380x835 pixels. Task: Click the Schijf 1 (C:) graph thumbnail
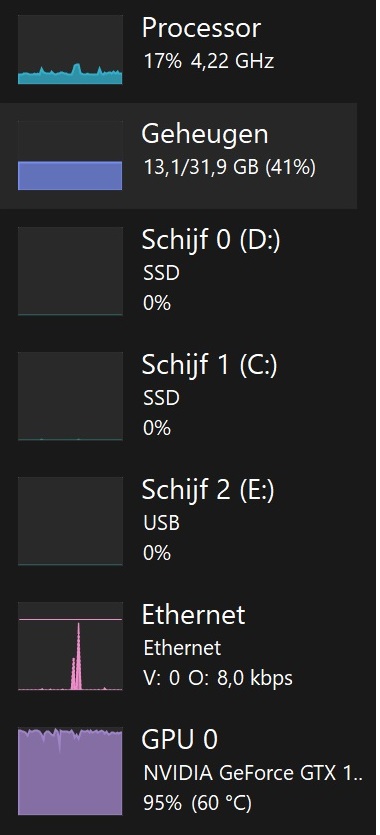coord(70,396)
